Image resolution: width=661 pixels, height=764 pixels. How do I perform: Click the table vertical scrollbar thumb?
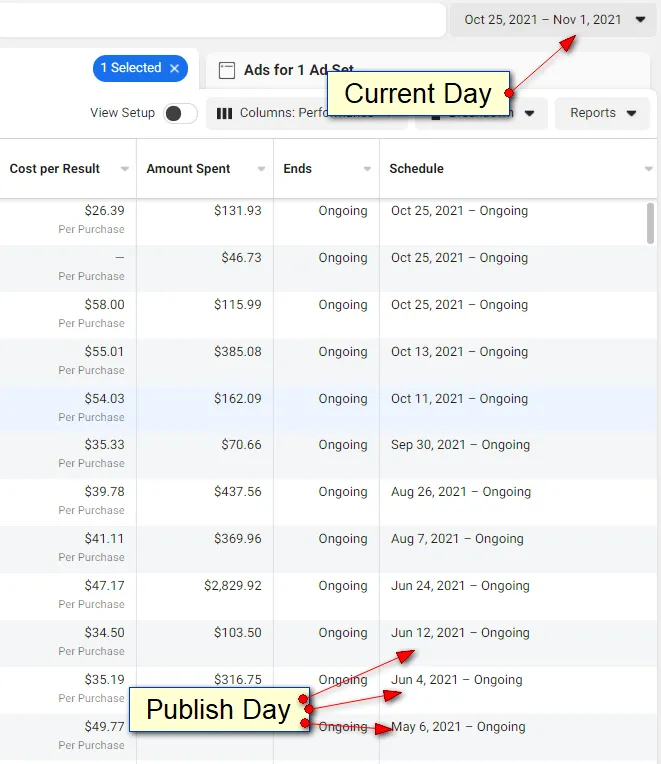coord(650,224)
